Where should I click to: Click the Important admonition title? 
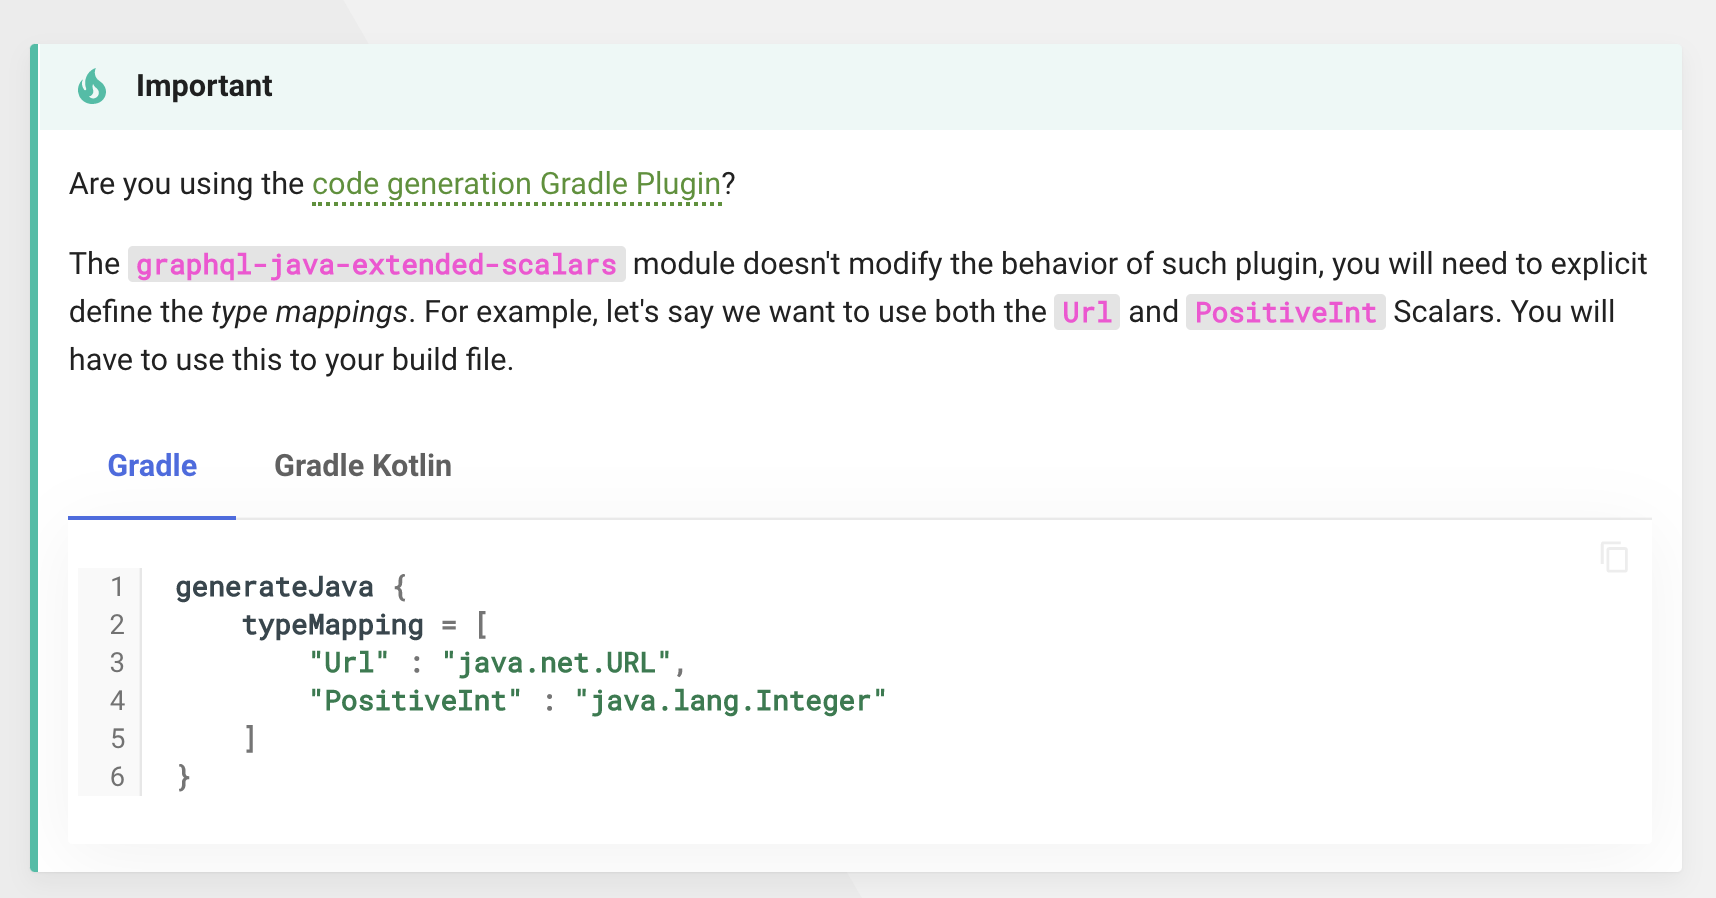(x=204, y=86)
